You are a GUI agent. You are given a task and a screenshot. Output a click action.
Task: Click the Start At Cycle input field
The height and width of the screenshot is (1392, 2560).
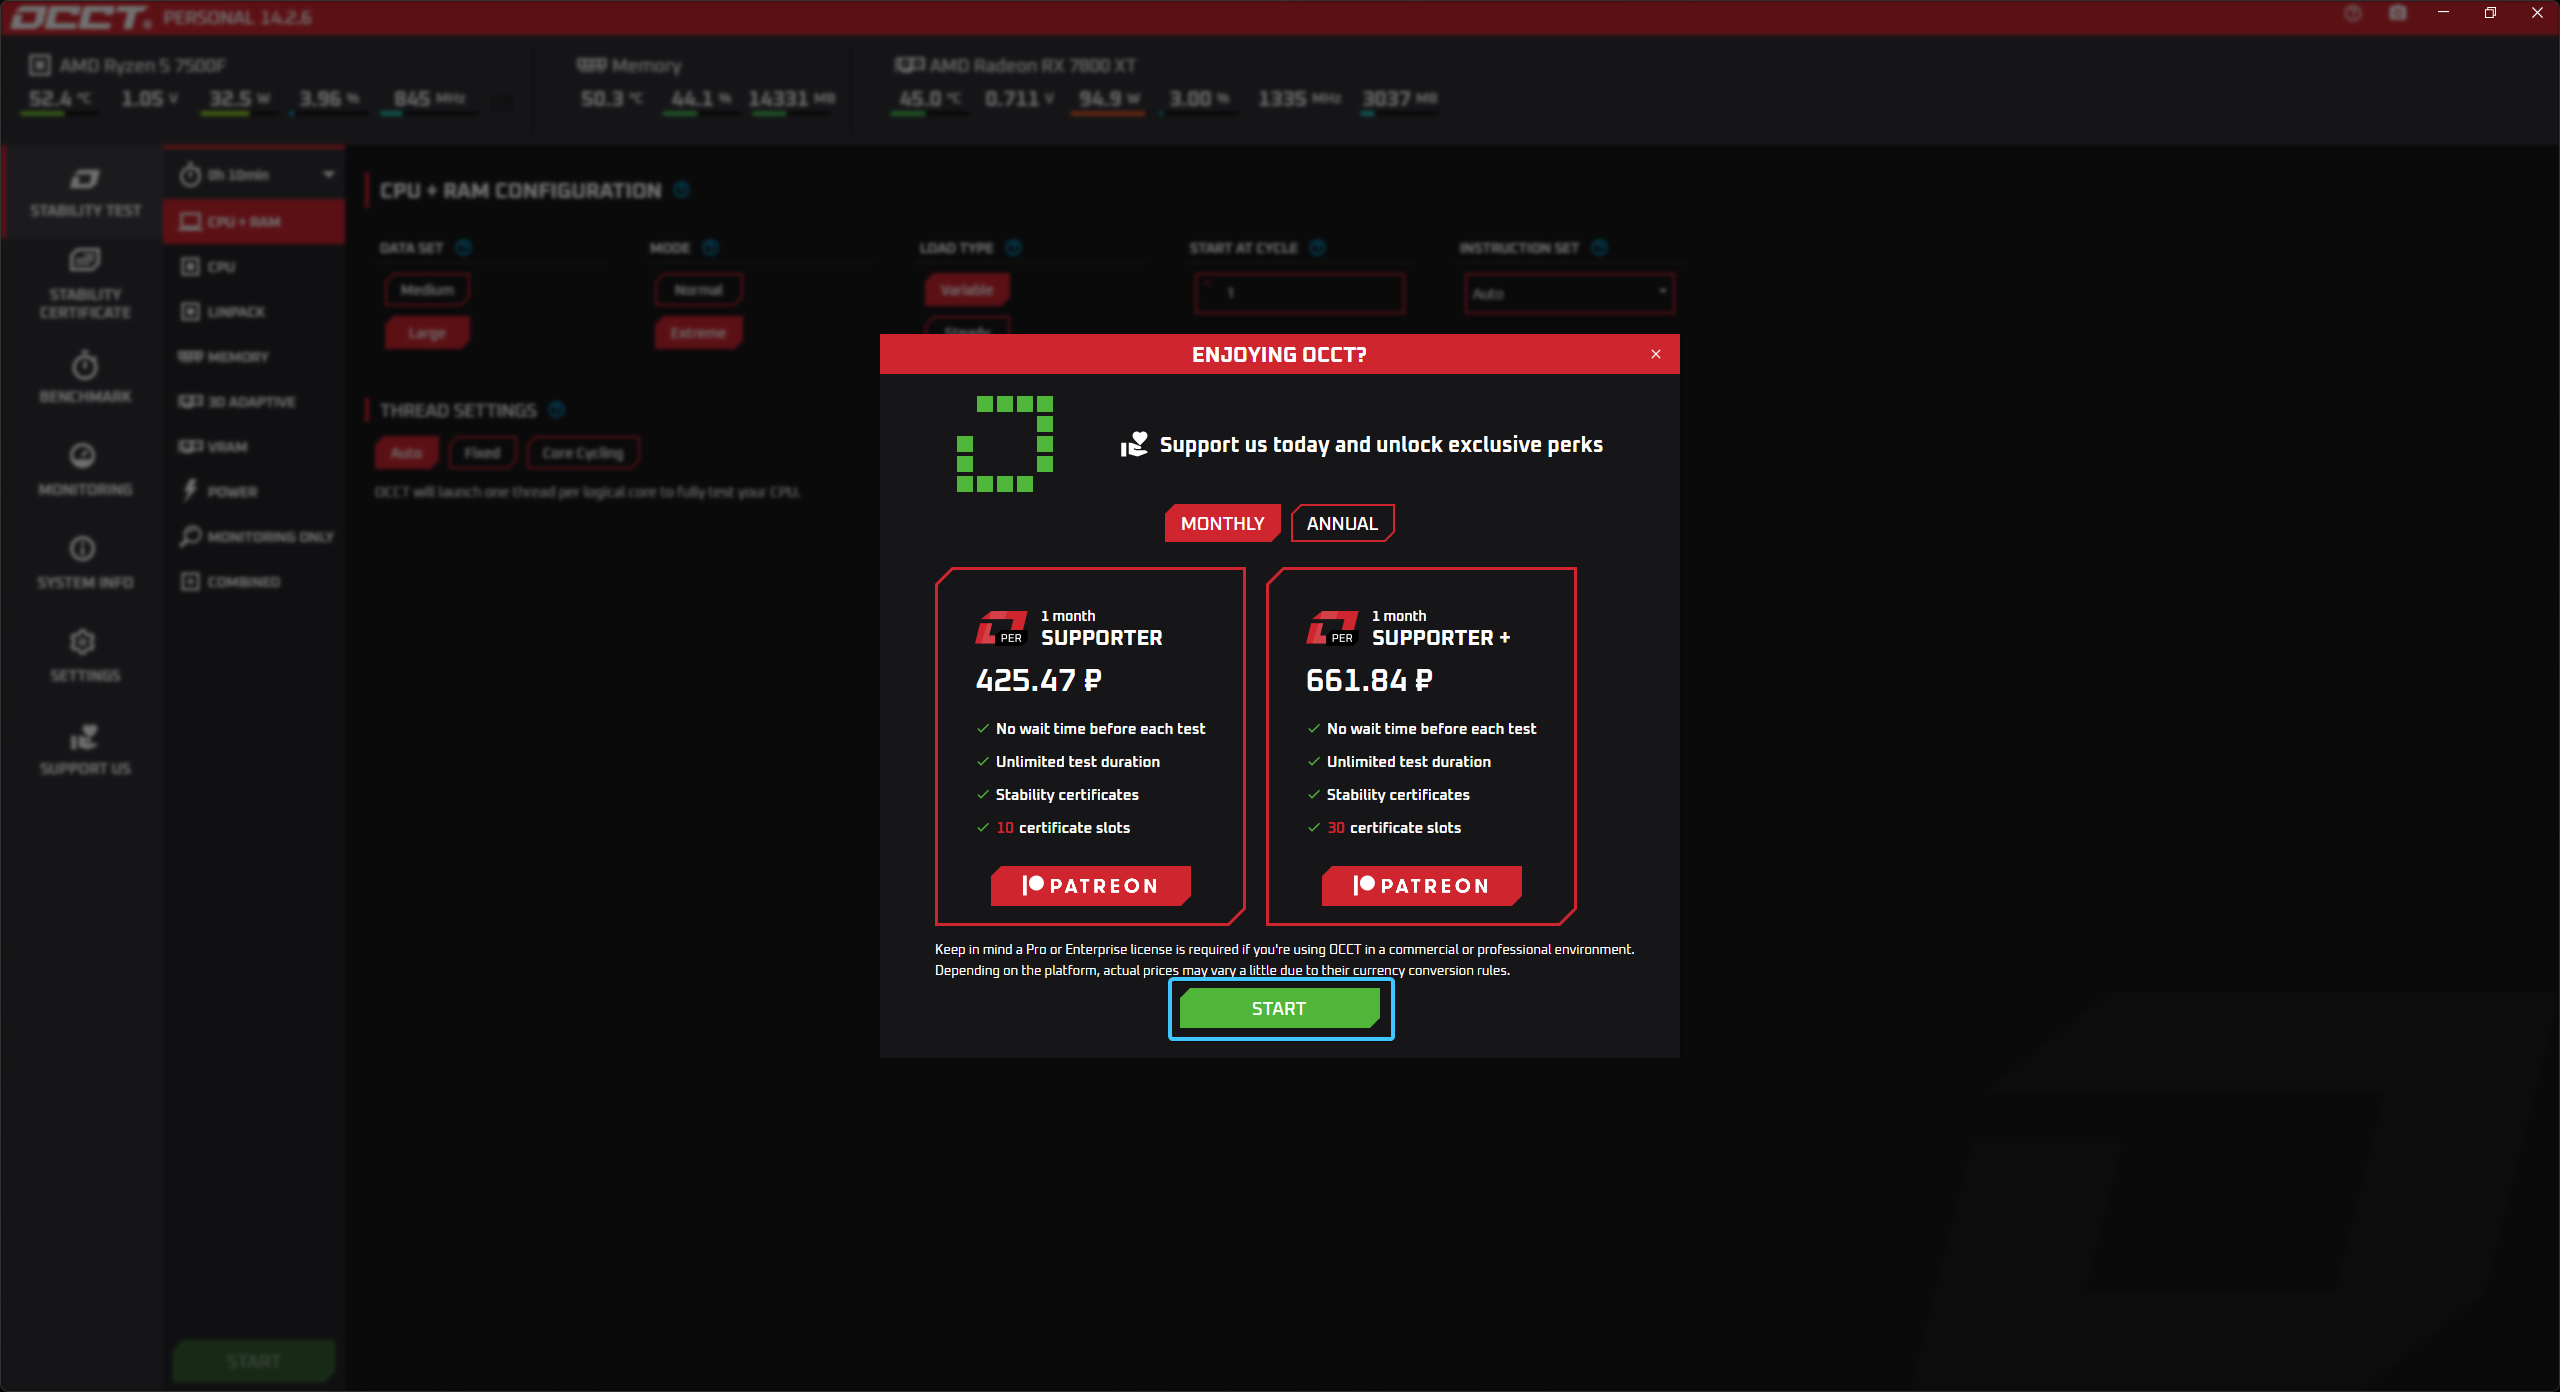click(x=1299, y=294)
